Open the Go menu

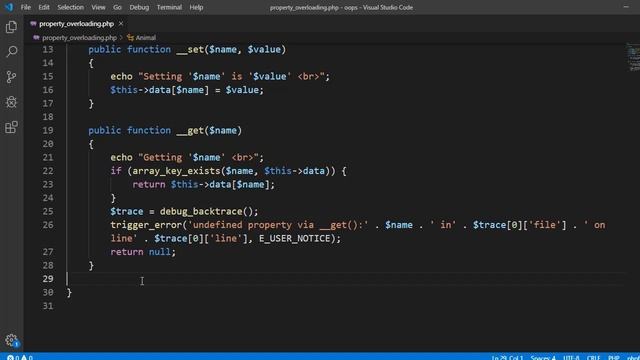tap(117, 7)
